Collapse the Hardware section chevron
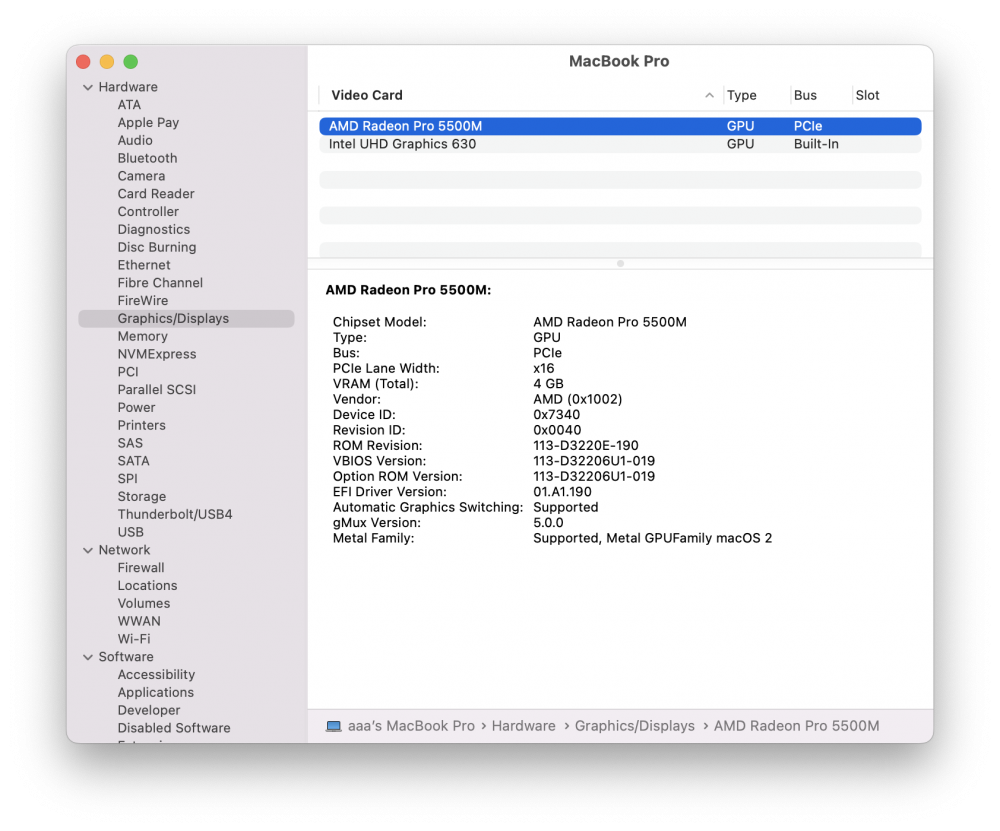This screenshot has height=831, width=1000. [88, 87]
